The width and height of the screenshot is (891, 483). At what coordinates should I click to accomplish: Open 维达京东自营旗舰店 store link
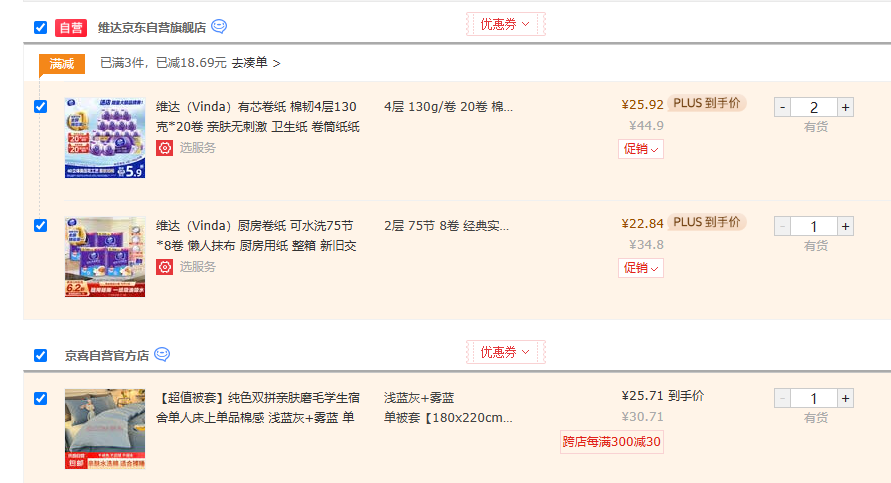152,28
